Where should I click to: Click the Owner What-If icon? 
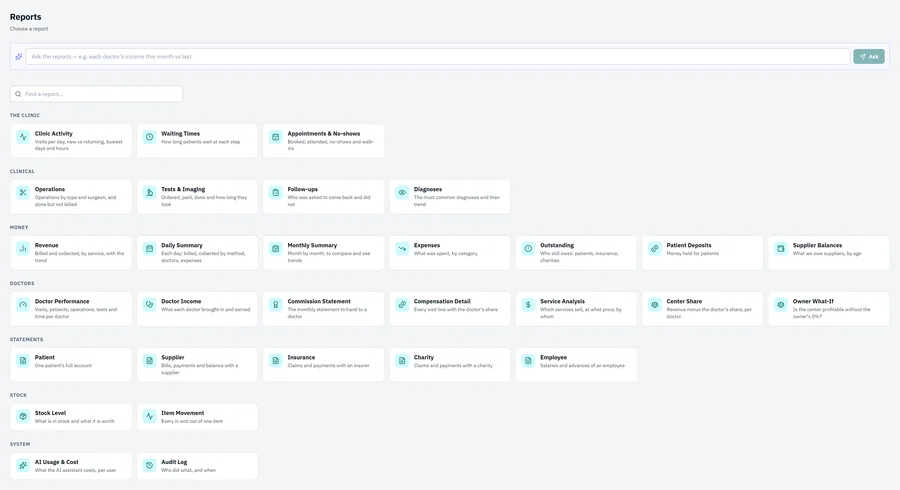click(781, 305)
